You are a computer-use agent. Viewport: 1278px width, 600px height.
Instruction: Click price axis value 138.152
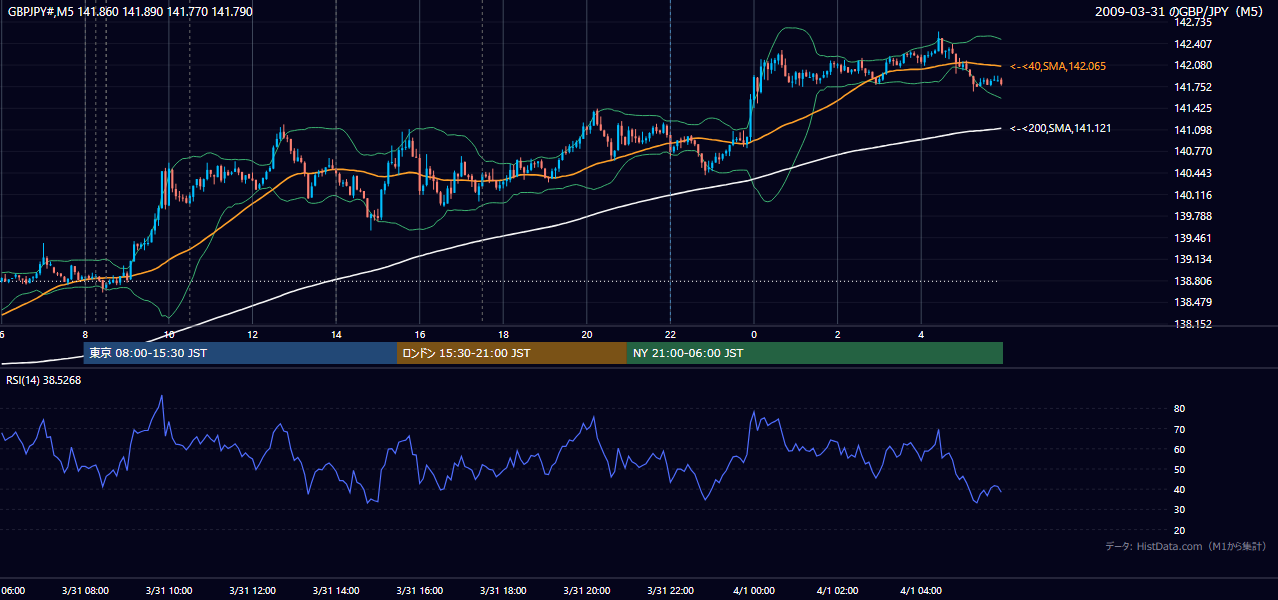(1194, 324)
